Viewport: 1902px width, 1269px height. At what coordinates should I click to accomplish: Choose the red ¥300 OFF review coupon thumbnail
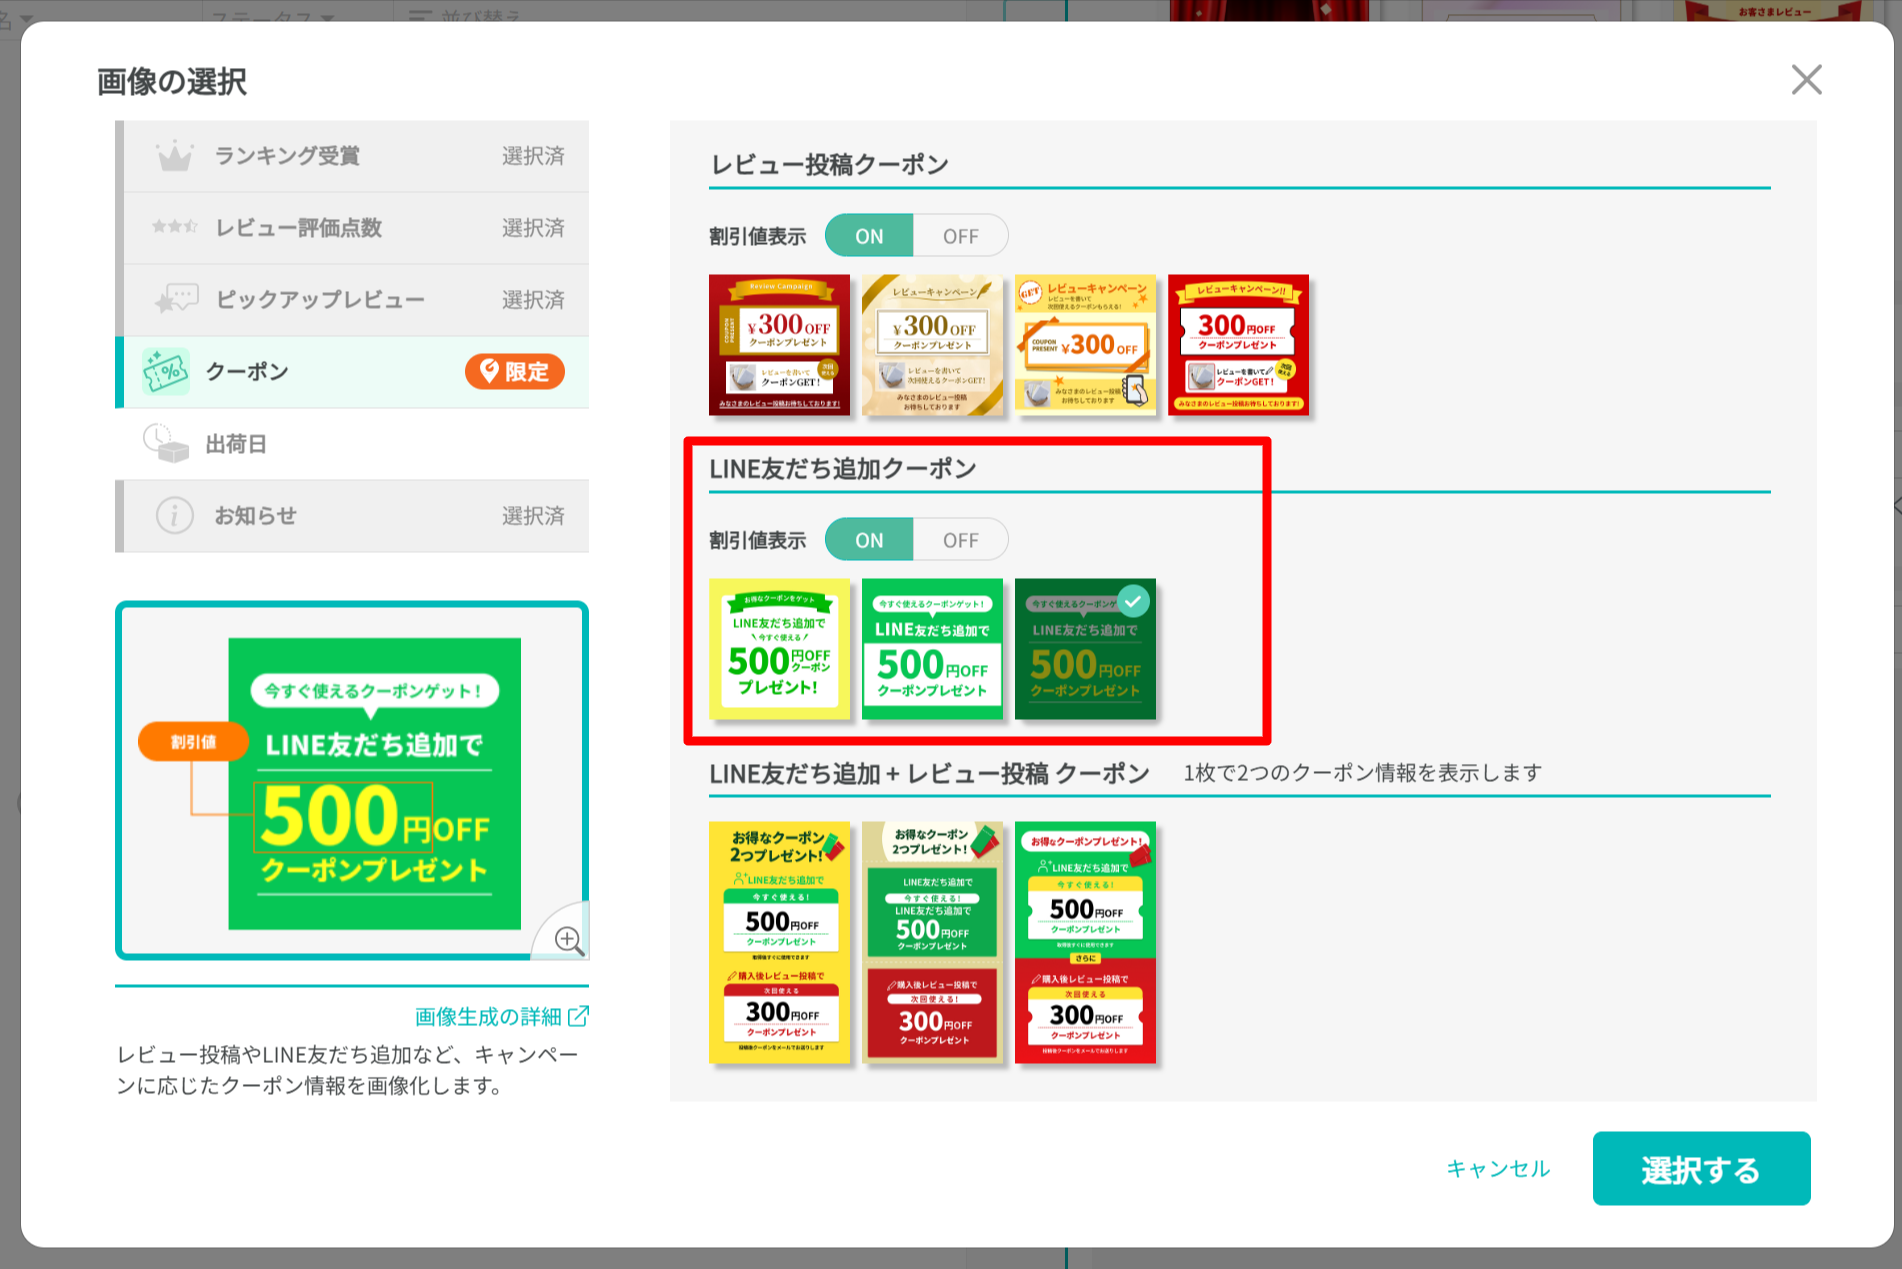coord(779,345)
